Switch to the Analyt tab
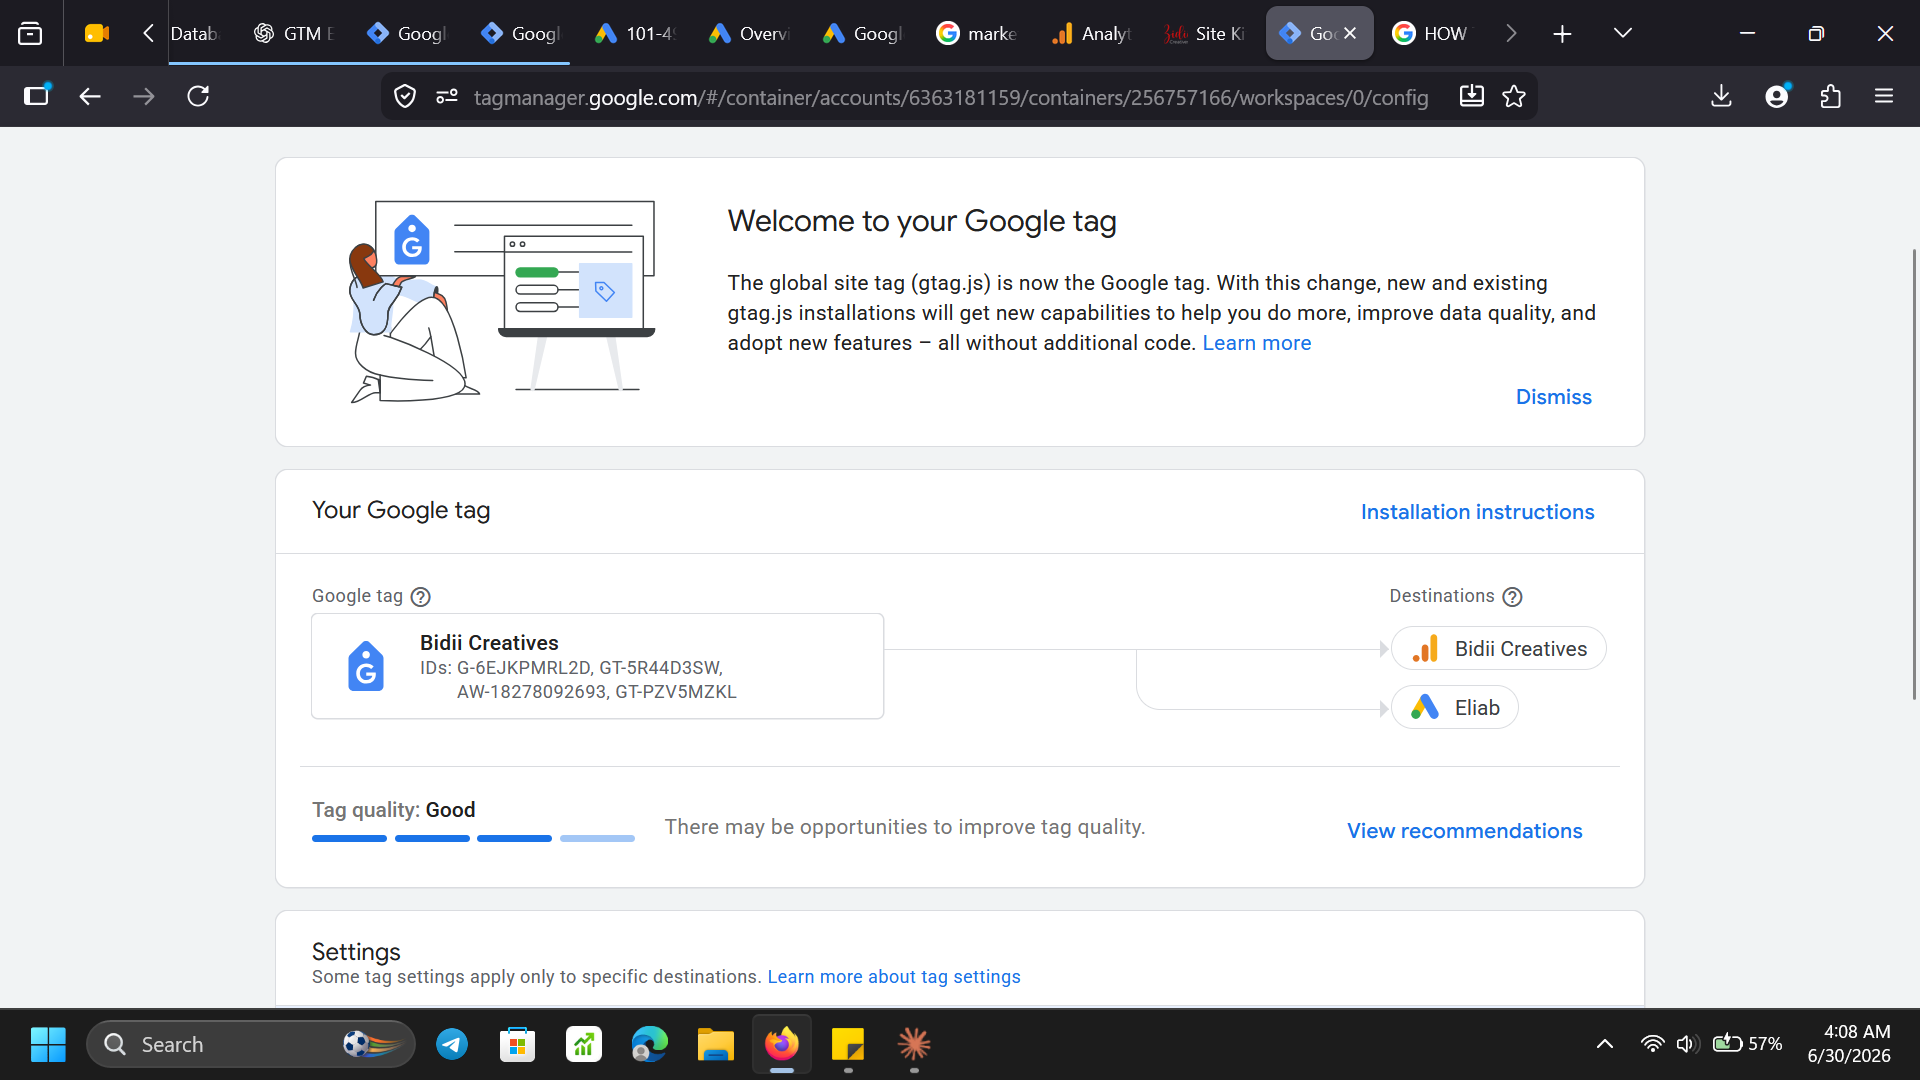 (x=1093, y=34)
